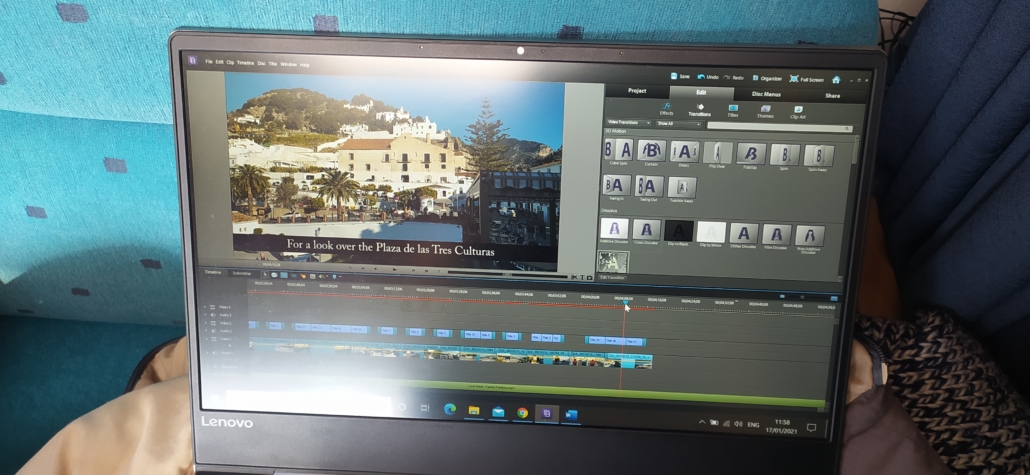The height and width of the screenshot is (475, 1030).
Task: Open the Timeline menu
Action: coord(245,63)
